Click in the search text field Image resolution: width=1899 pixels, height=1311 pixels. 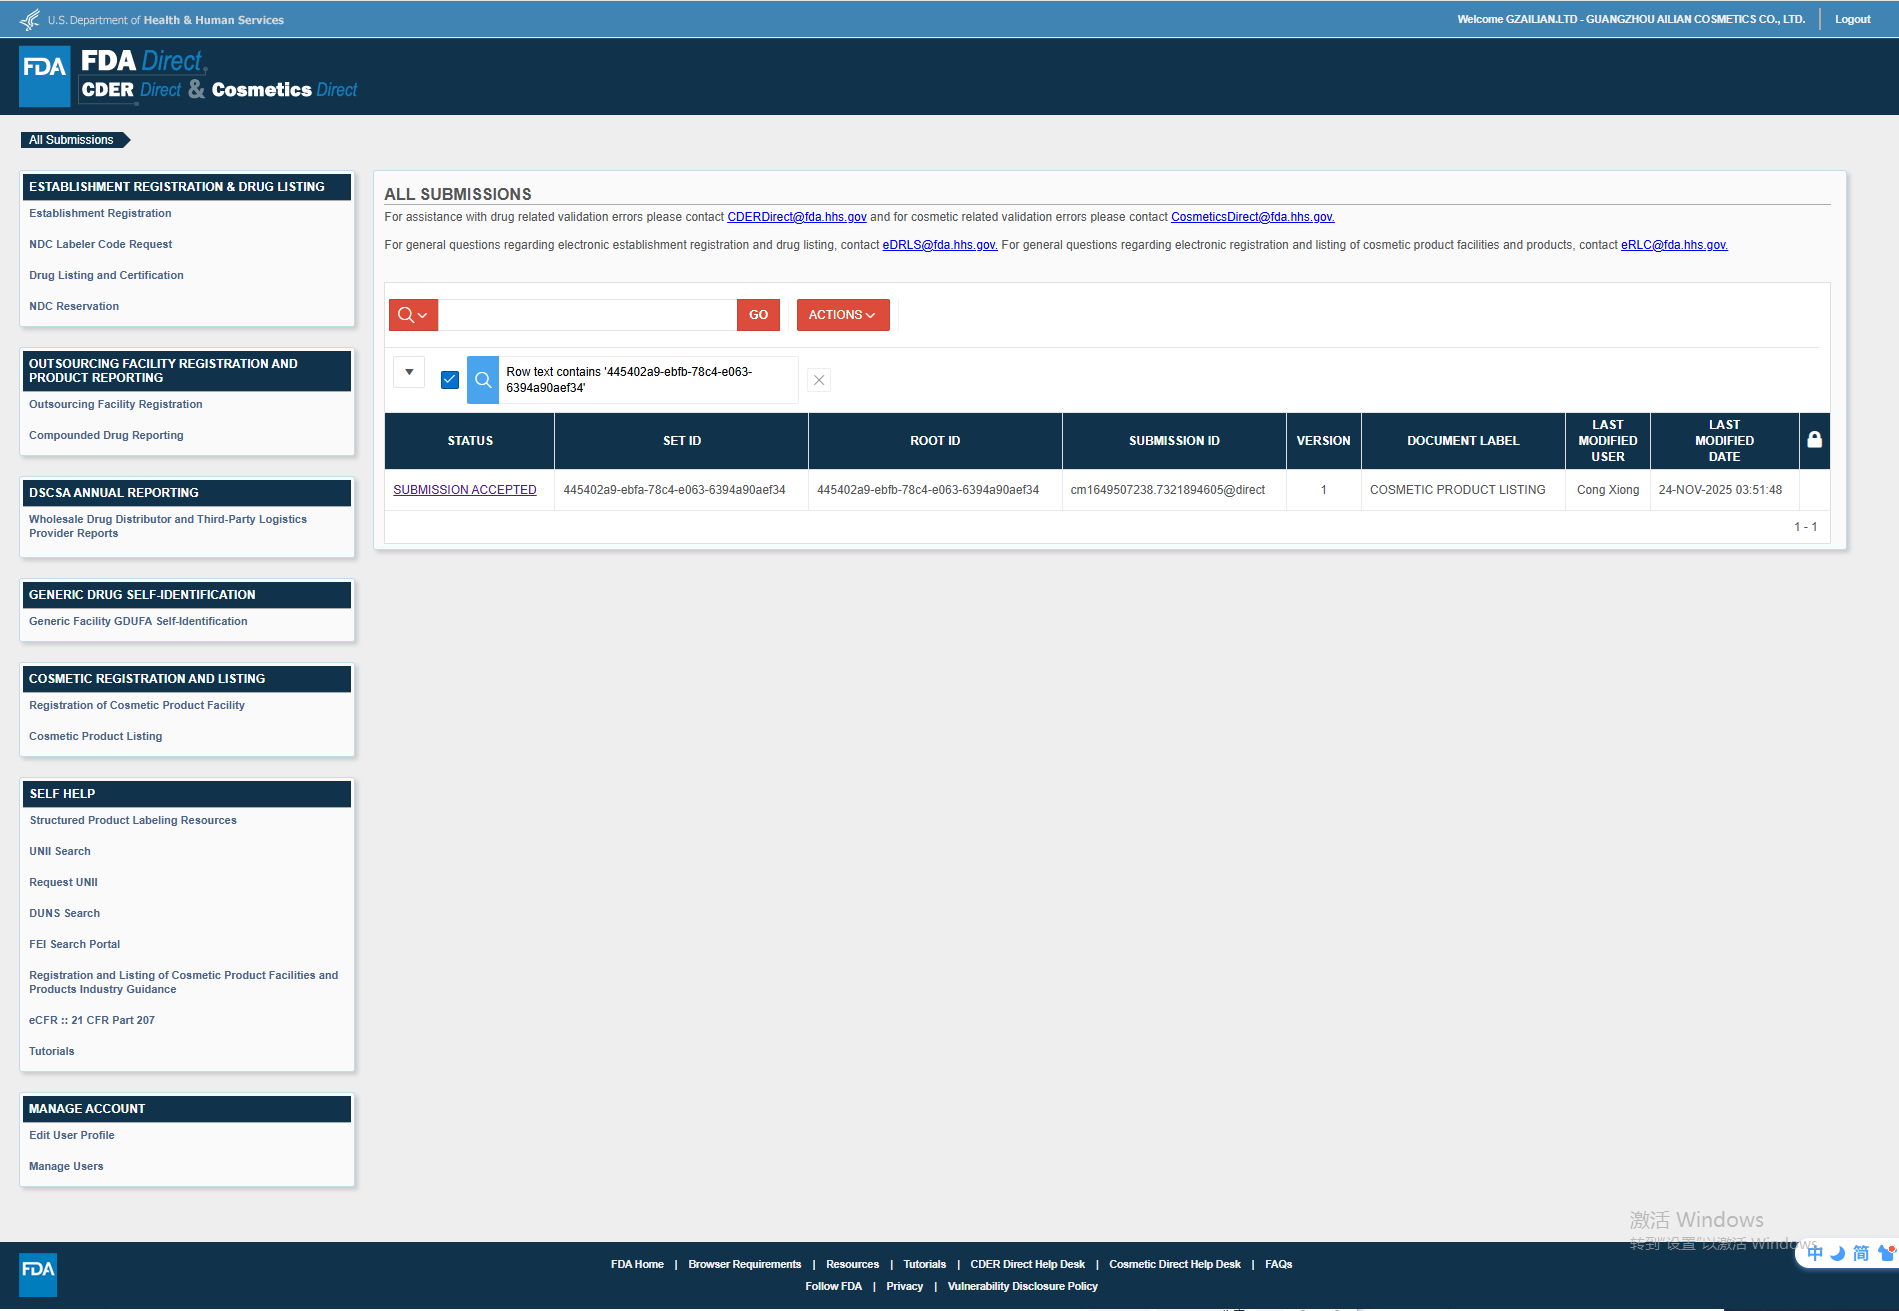[587, 315]
